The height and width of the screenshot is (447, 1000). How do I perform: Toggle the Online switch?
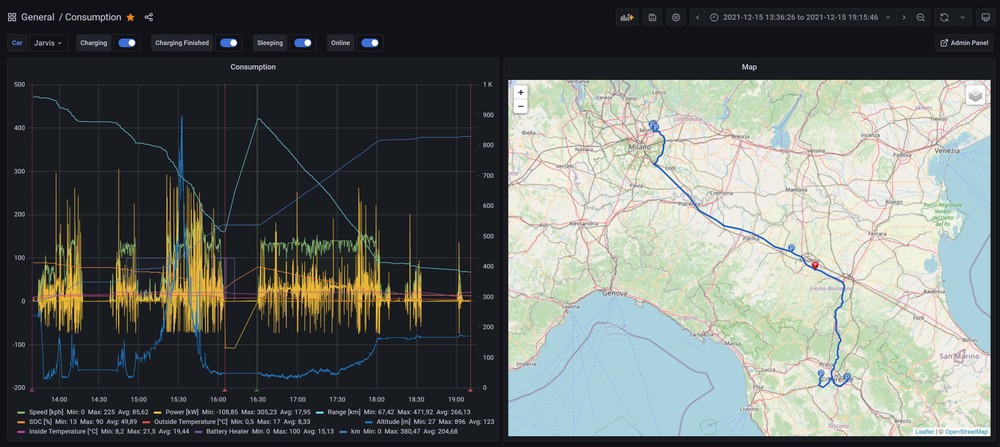pyautogui.click(x=370, y=43)
